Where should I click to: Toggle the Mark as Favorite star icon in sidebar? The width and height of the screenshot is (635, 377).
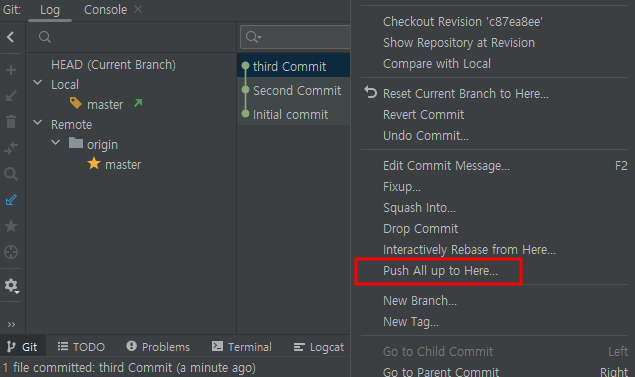(x=11, y=226)
